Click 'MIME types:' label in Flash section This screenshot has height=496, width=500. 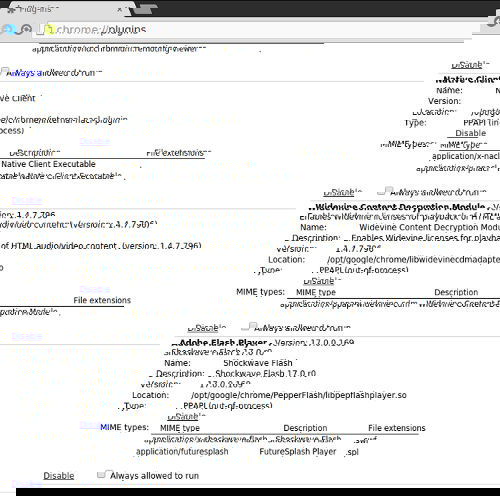pyautogui.click(x=124, y=427)
